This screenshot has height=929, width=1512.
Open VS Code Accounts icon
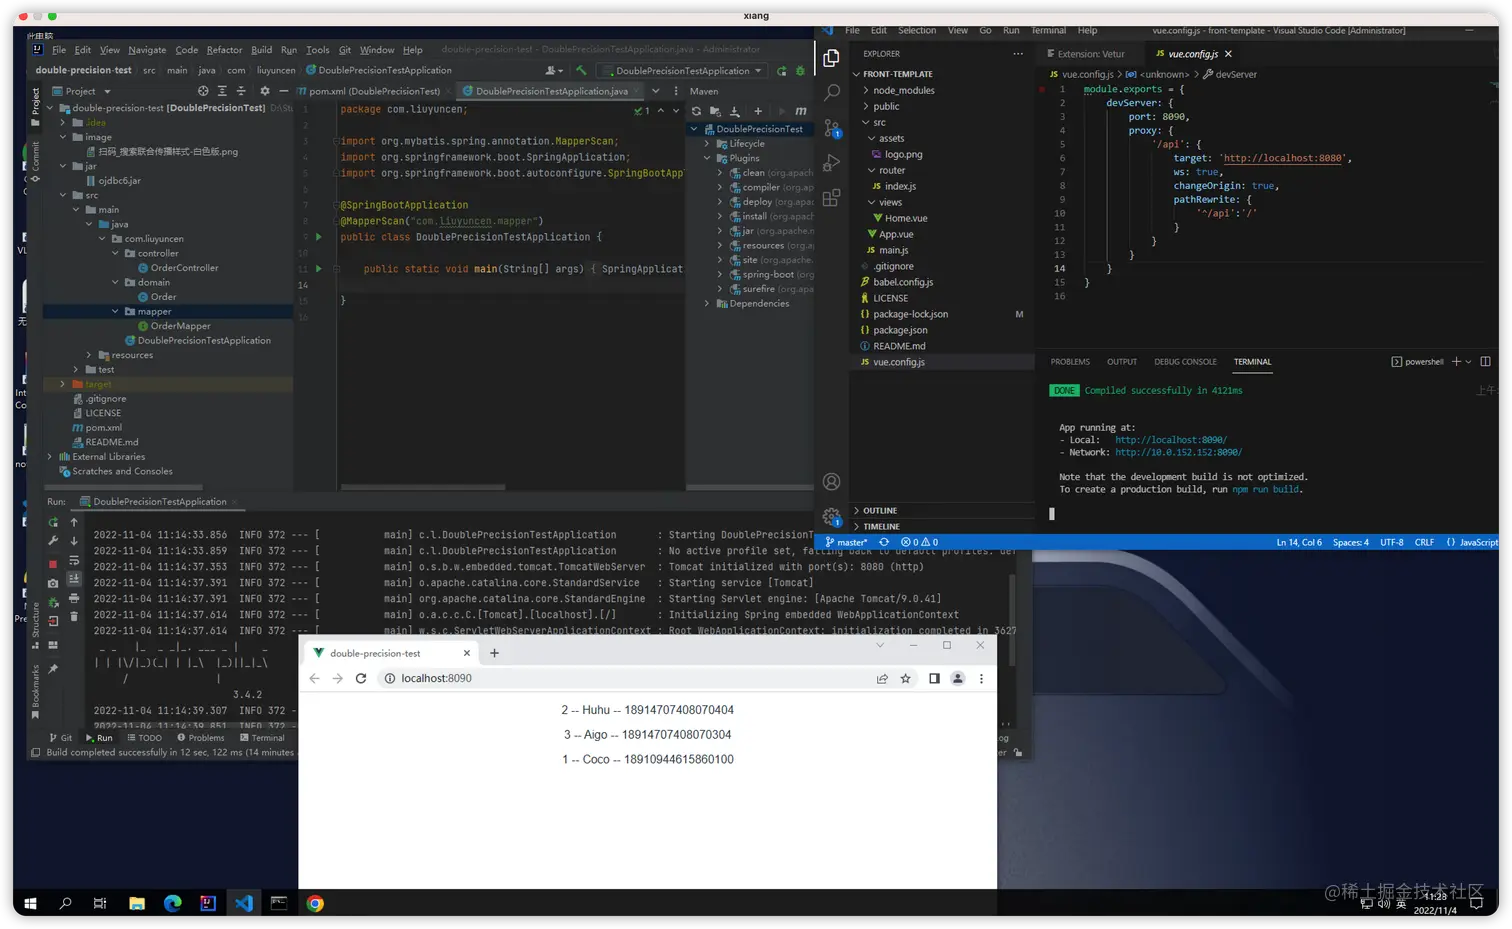831,482
